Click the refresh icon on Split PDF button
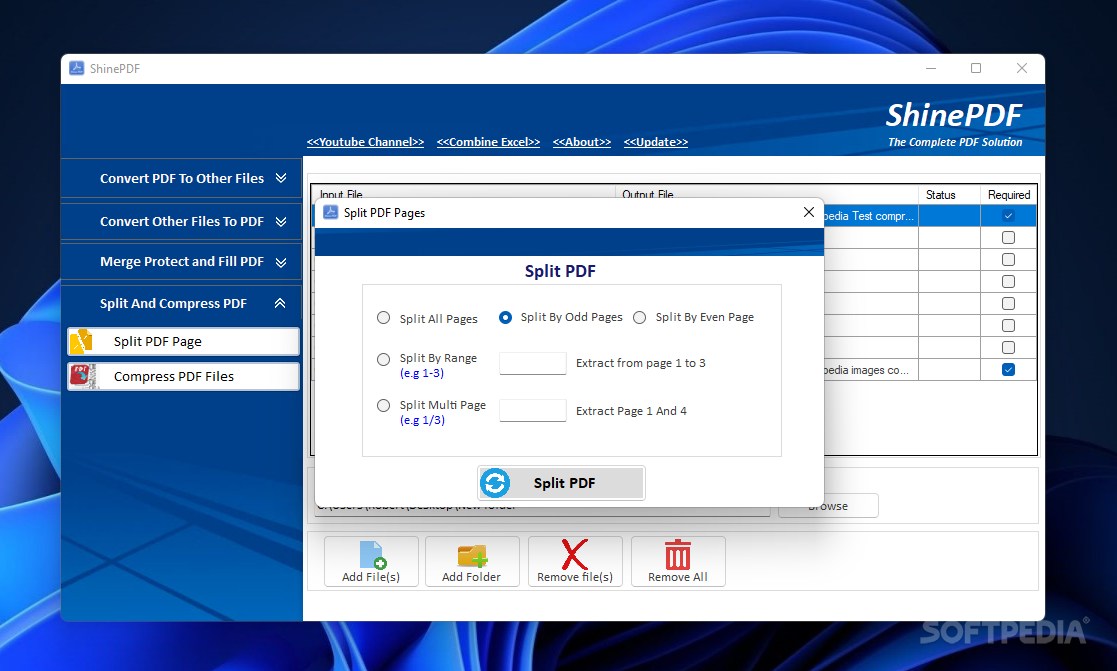 pyautogui.click(x=495, y=483)
